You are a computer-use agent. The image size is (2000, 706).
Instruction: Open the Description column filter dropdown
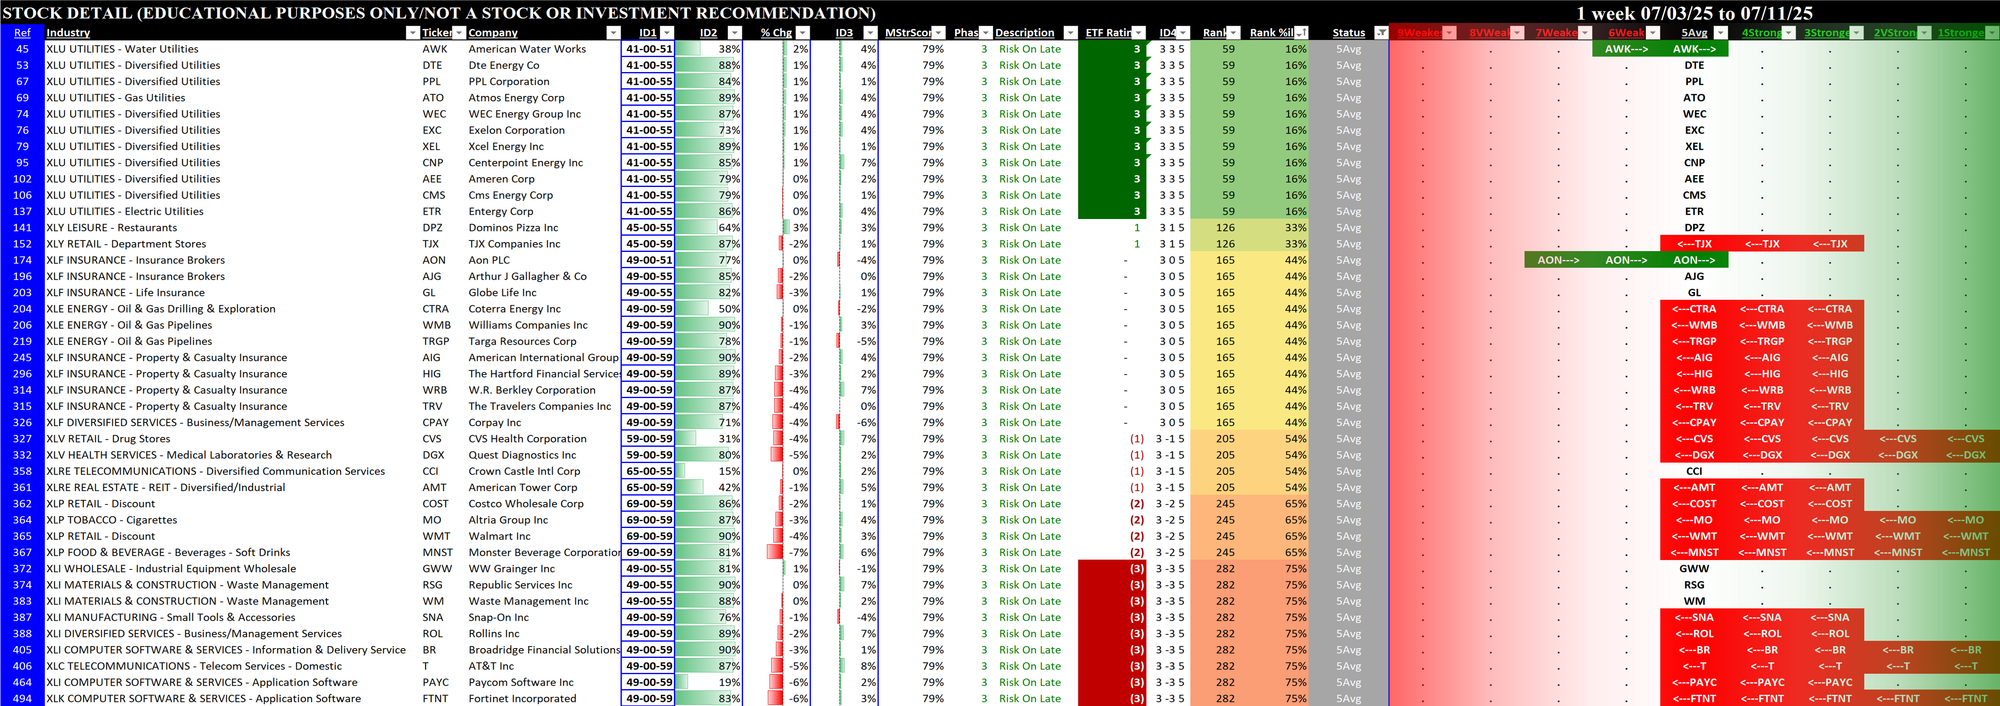click(x=1070, y=33)
